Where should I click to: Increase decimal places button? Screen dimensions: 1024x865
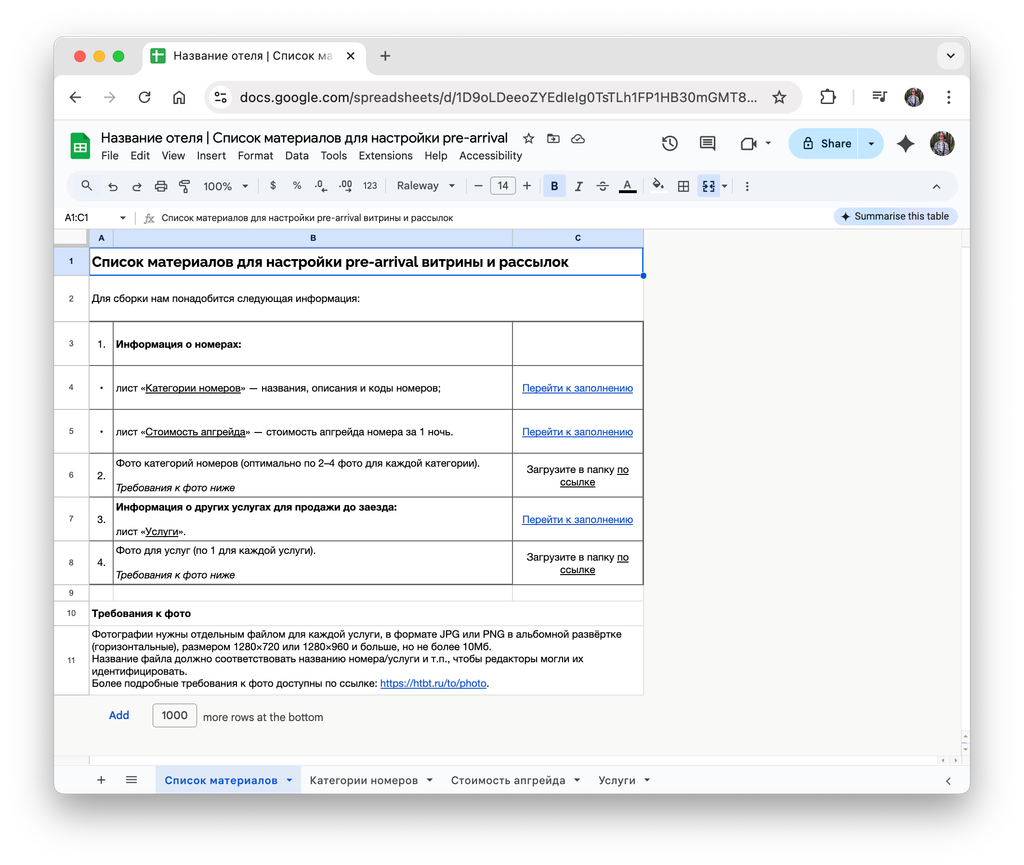(x=345, y=186)
